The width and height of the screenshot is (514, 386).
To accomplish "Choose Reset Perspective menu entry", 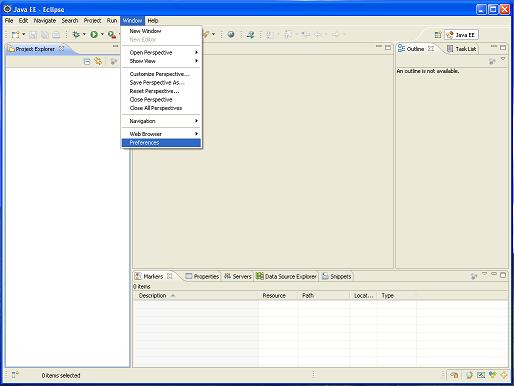I will pos(161,91).
